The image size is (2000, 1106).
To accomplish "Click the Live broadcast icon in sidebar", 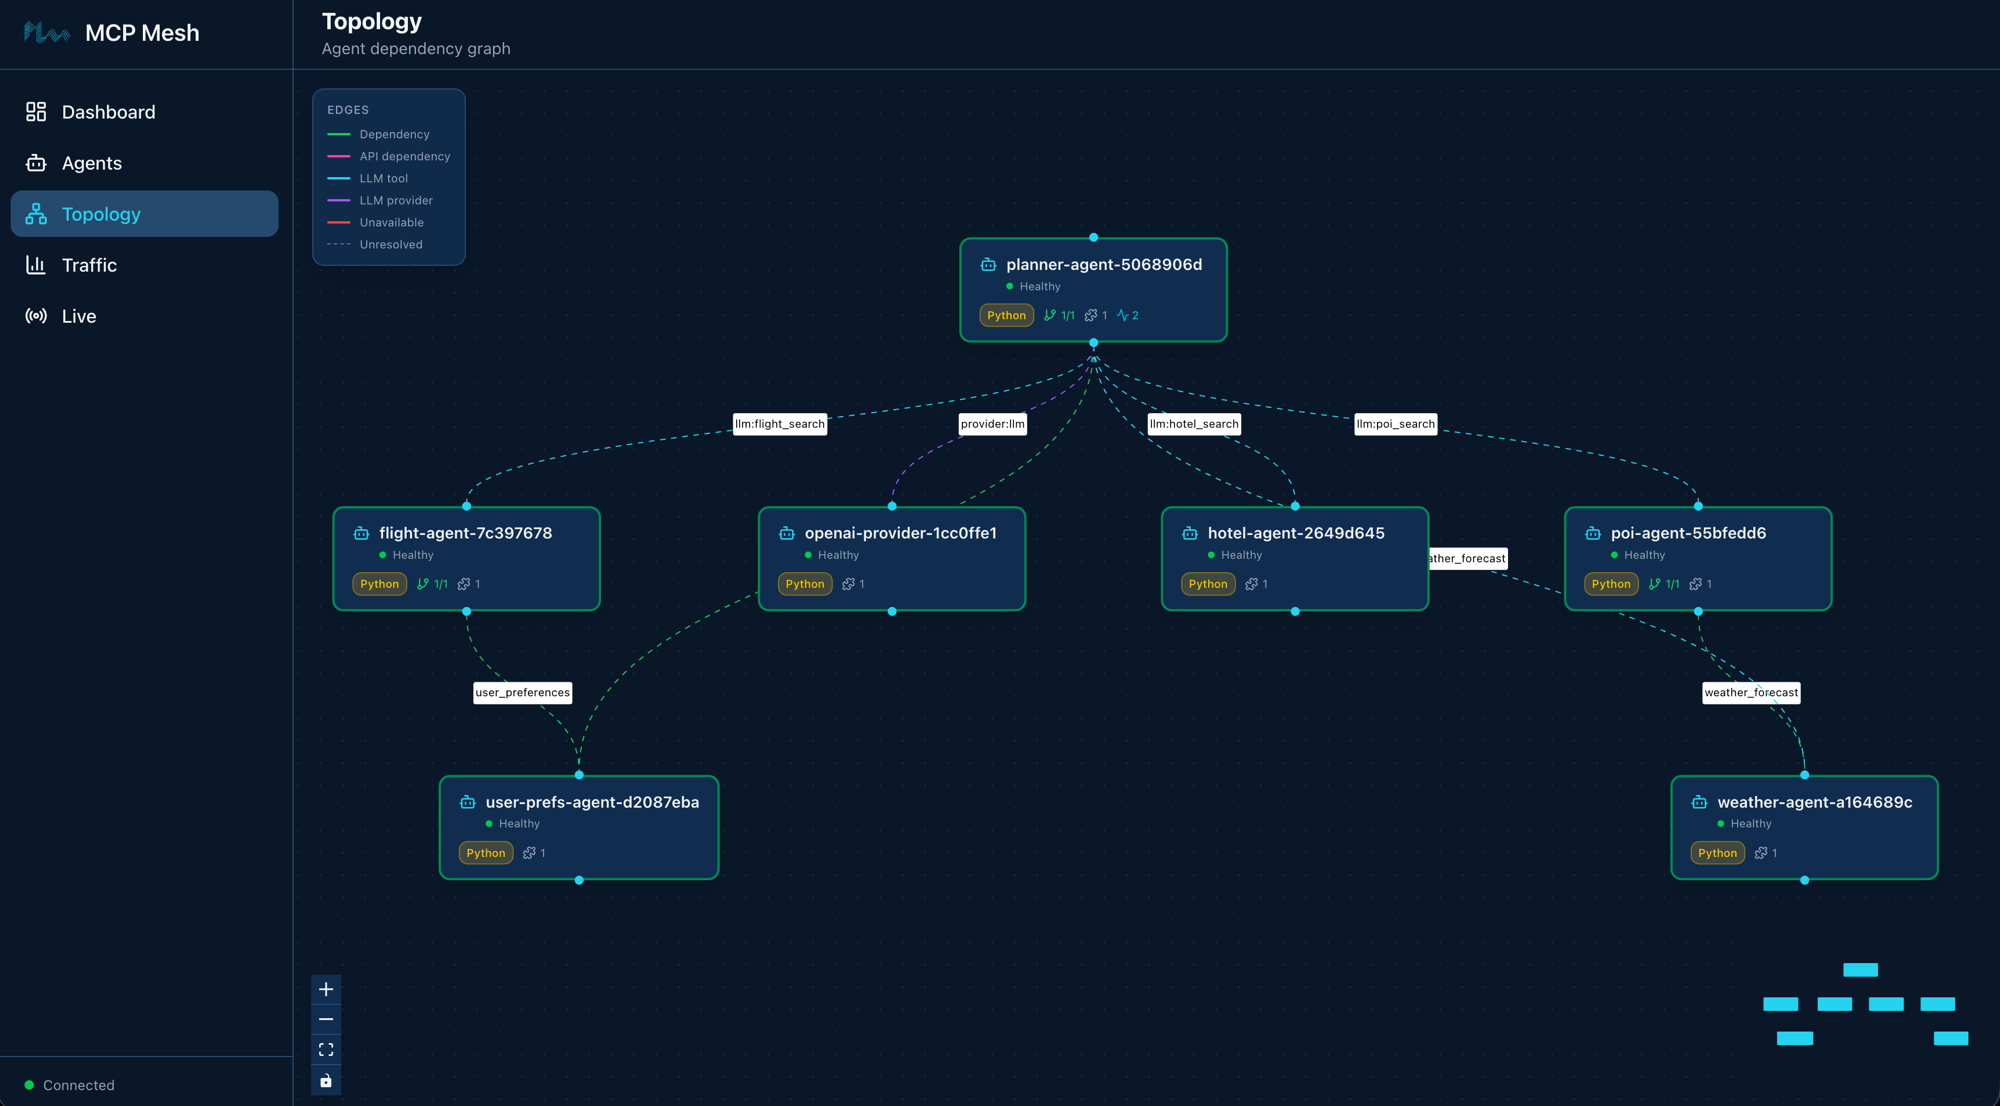I will pos(36,316).
